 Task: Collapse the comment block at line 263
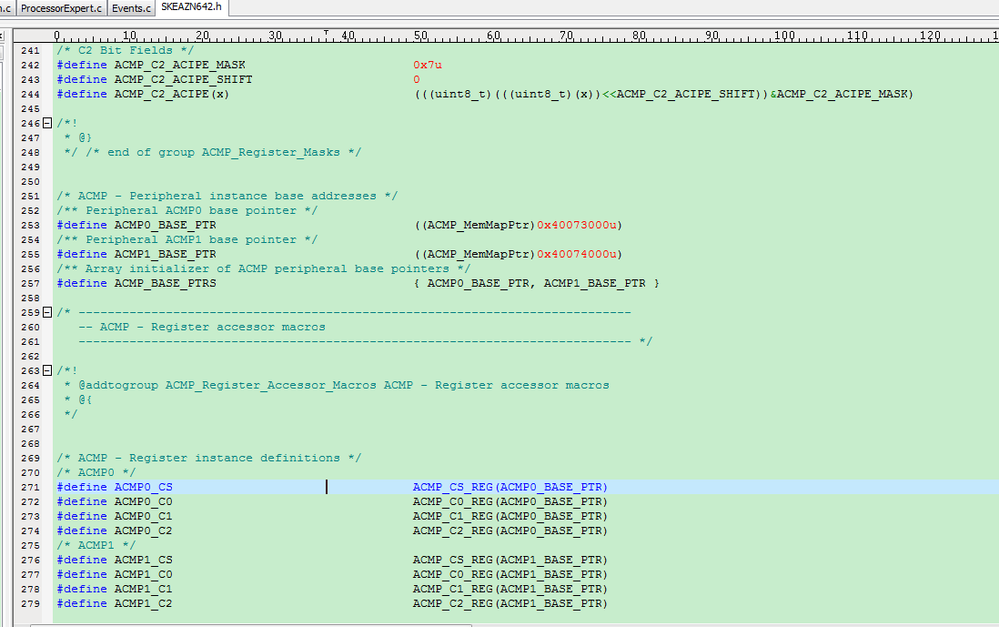[x=47, y=370]
